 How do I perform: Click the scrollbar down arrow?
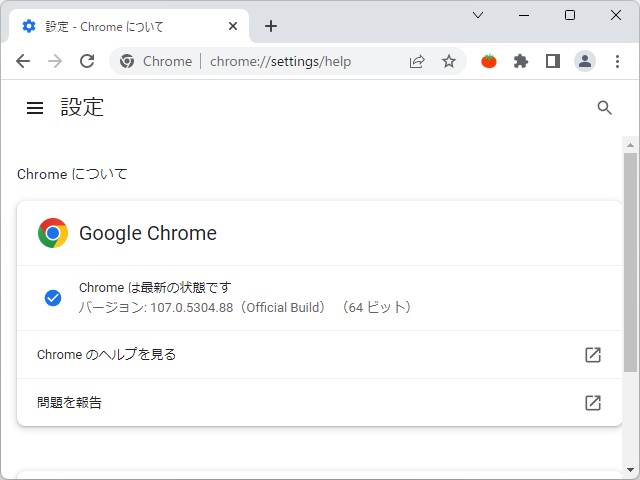[x=630, y=470]
